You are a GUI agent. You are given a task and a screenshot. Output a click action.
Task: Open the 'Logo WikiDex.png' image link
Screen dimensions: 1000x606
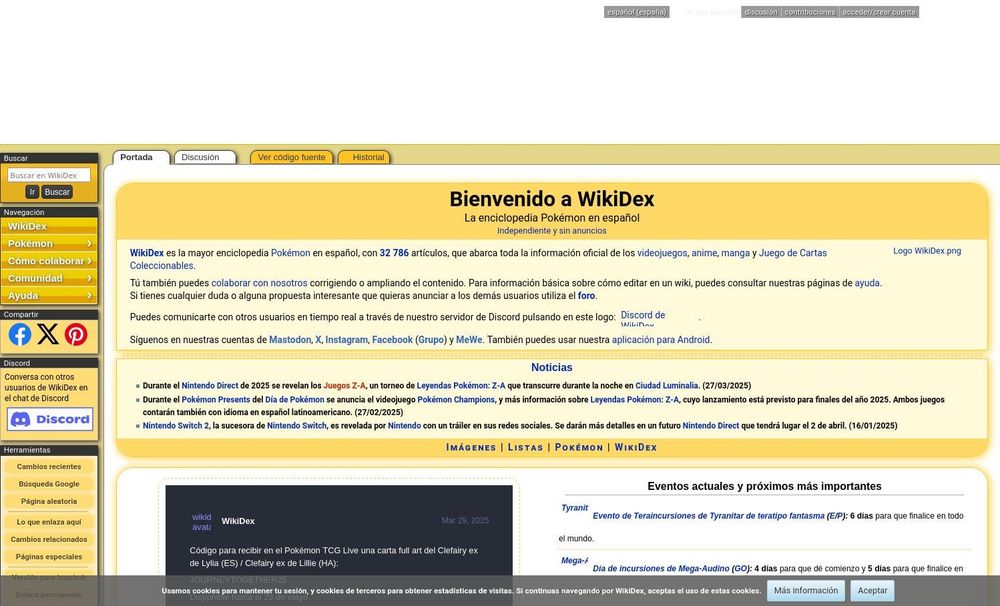[x=927, y=251]
